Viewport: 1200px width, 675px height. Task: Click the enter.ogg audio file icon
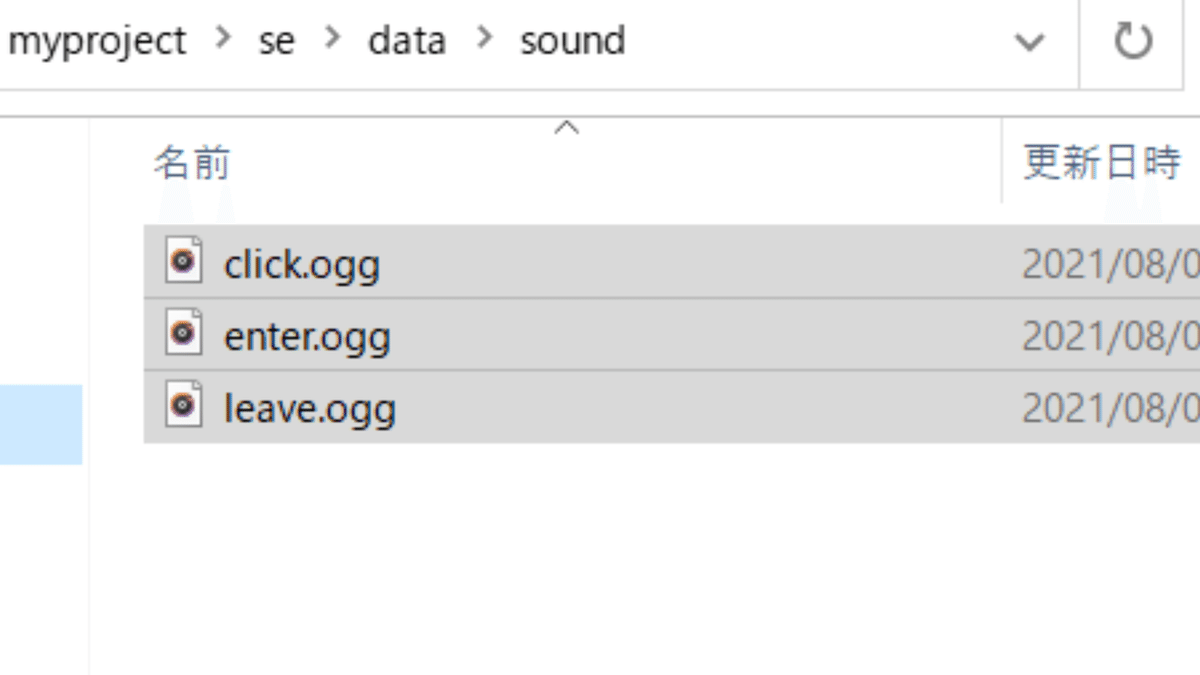[183, 333]
